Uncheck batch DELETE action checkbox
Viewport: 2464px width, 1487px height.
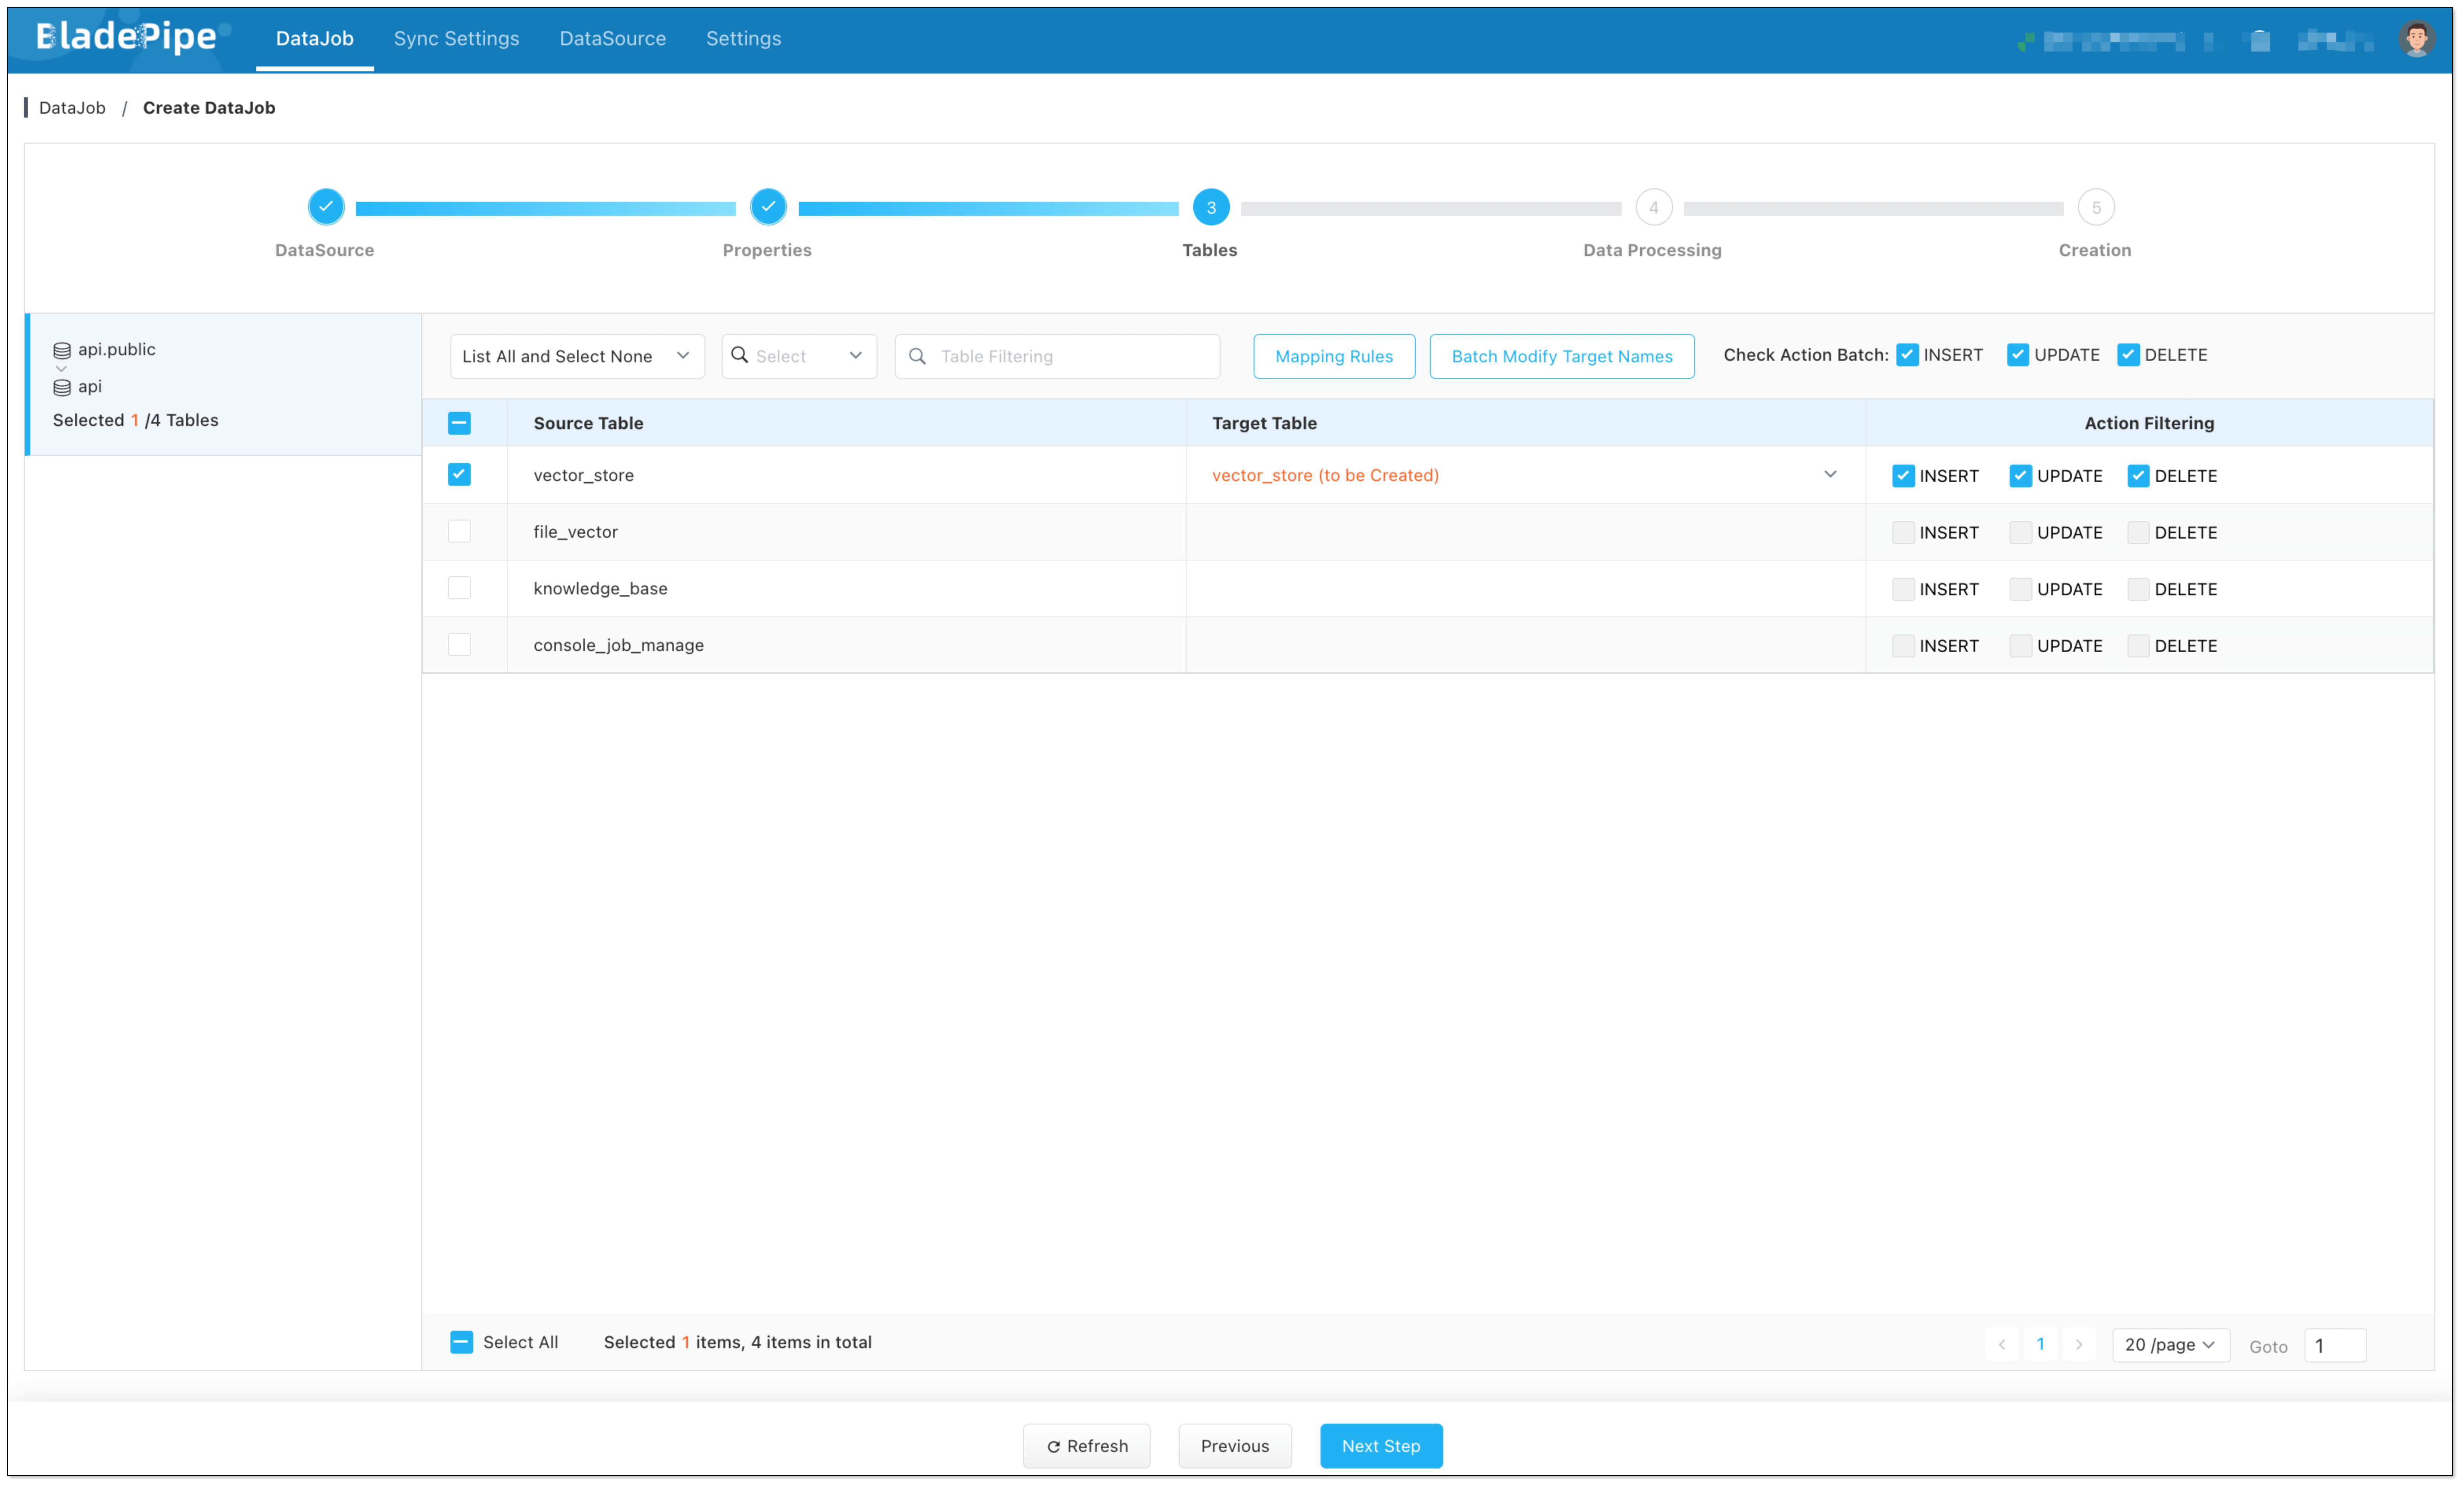click(x=2128, y=355)
